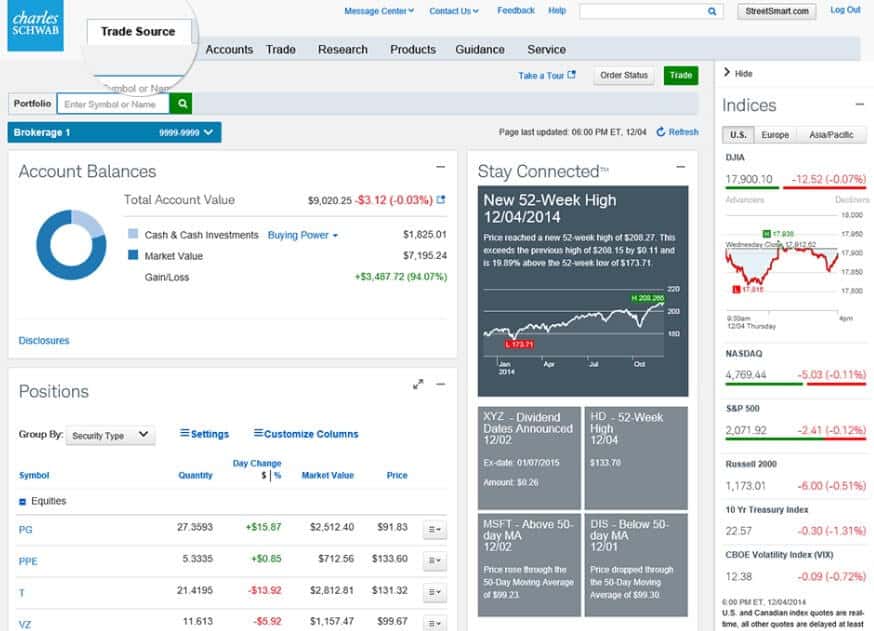The image size is (874, 631).
Task: Toggle Day Change to dollar view
Action: pos(264,475)
